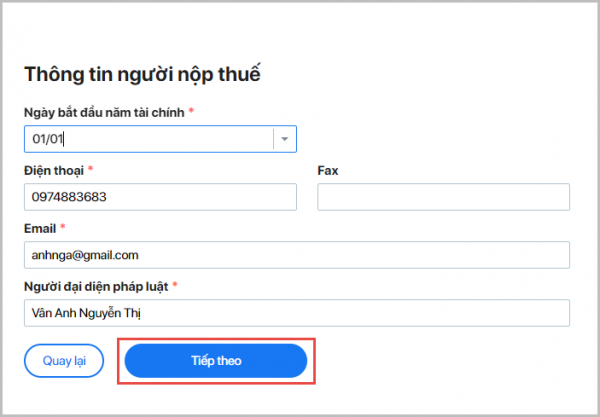Viewport: 600px width, 417px height.
Task: Click the 01/01 date combo box field
Action: (148, 139)
